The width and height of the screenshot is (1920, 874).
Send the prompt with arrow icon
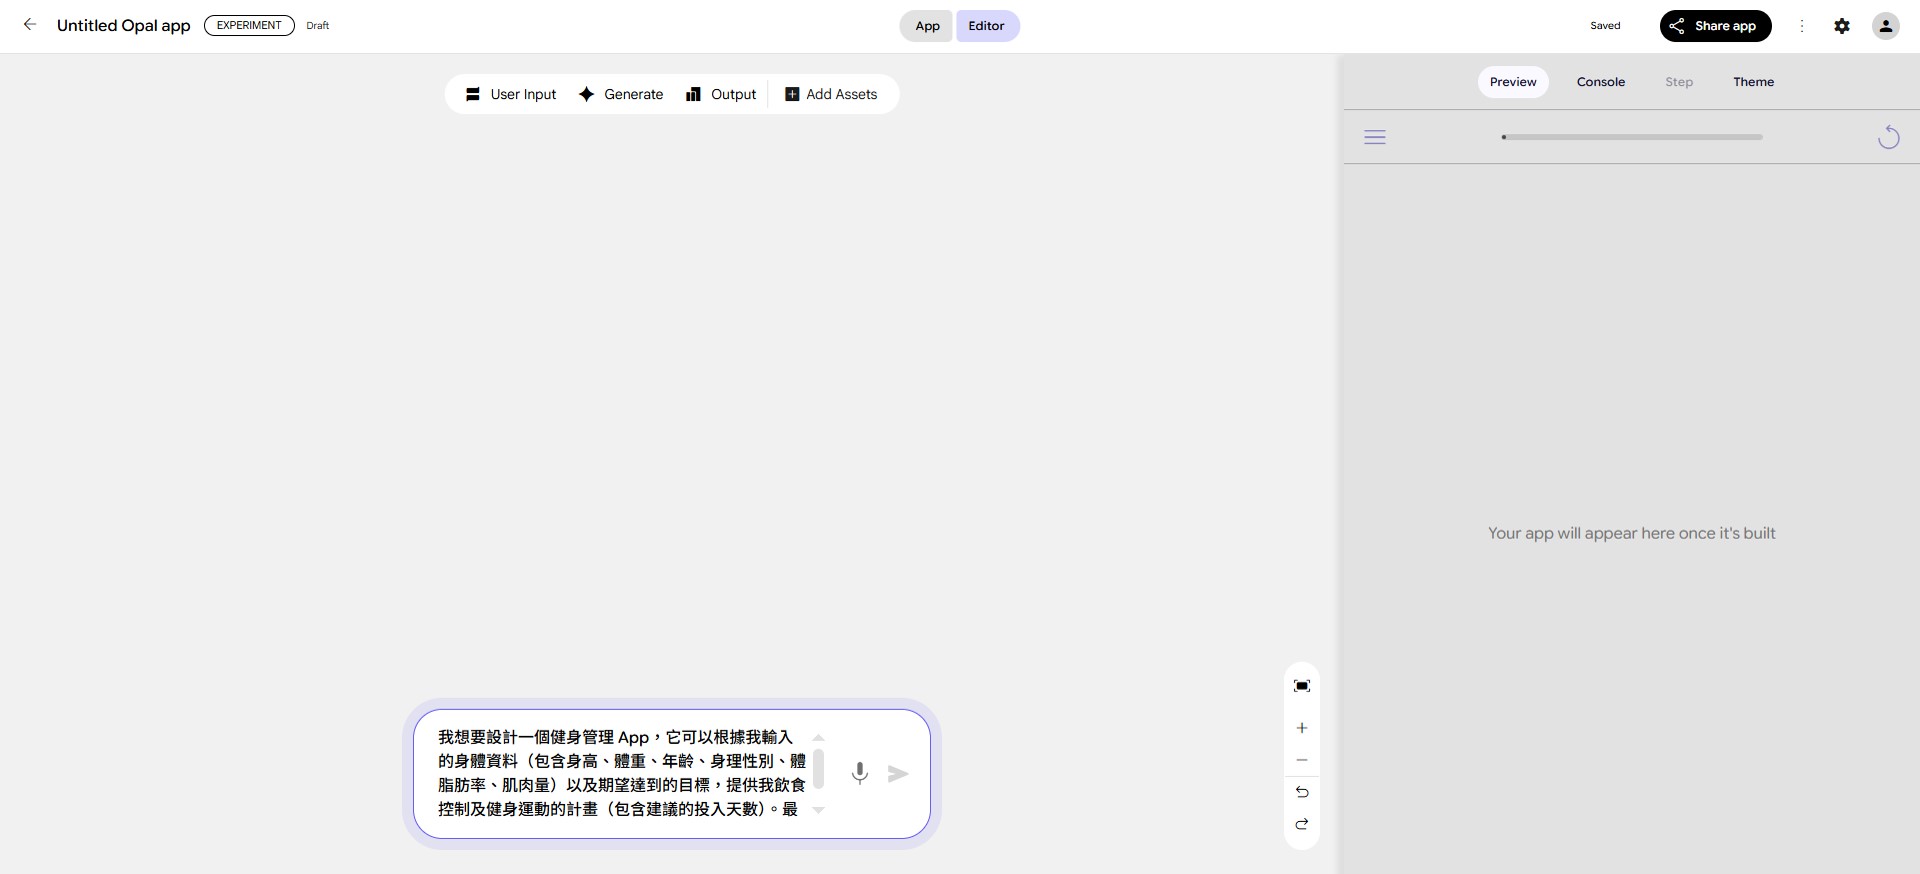pyautogui.click(x=898, y=773)
